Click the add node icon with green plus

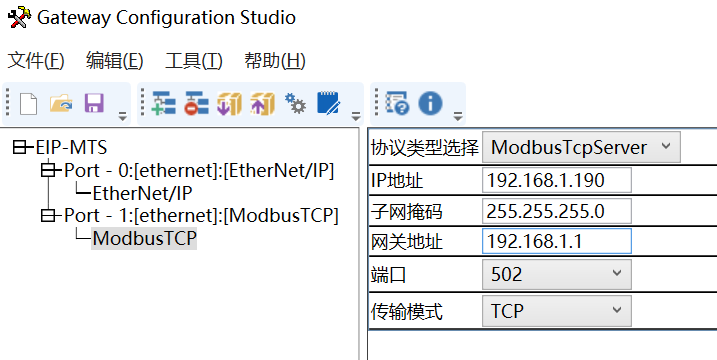pos(163,103)
